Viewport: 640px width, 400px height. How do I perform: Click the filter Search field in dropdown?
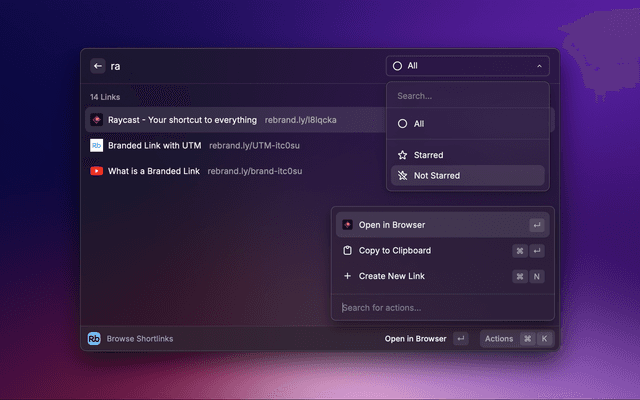[x=467, y=96]
